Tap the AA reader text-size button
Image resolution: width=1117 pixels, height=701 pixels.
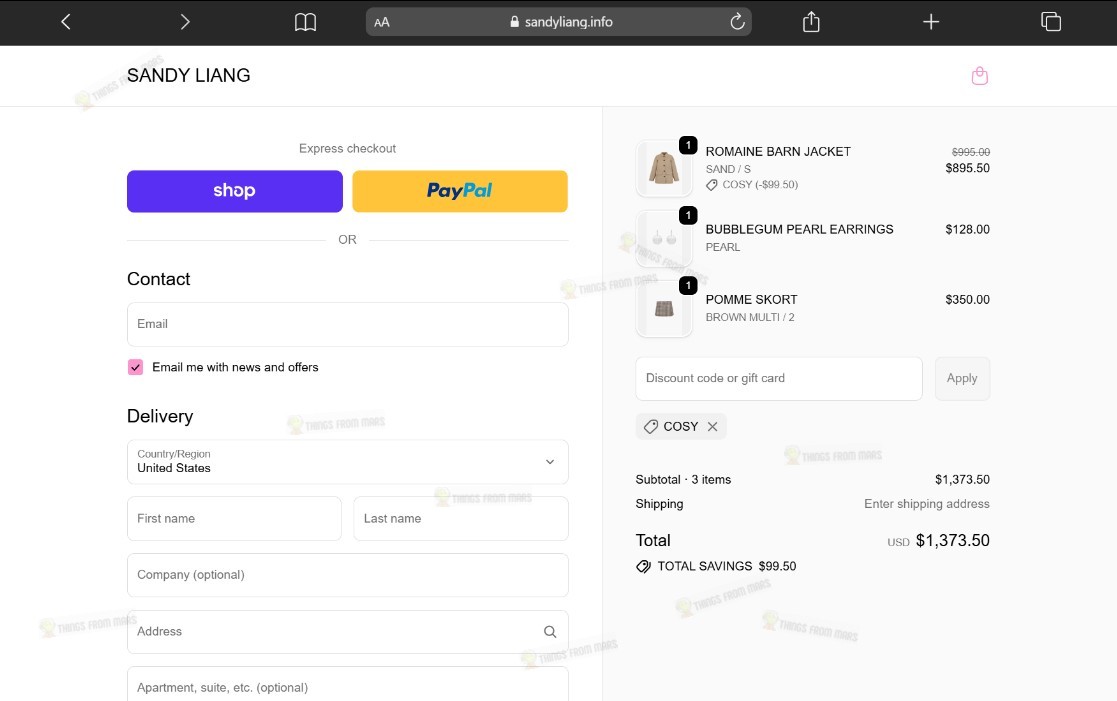point(382,22)
